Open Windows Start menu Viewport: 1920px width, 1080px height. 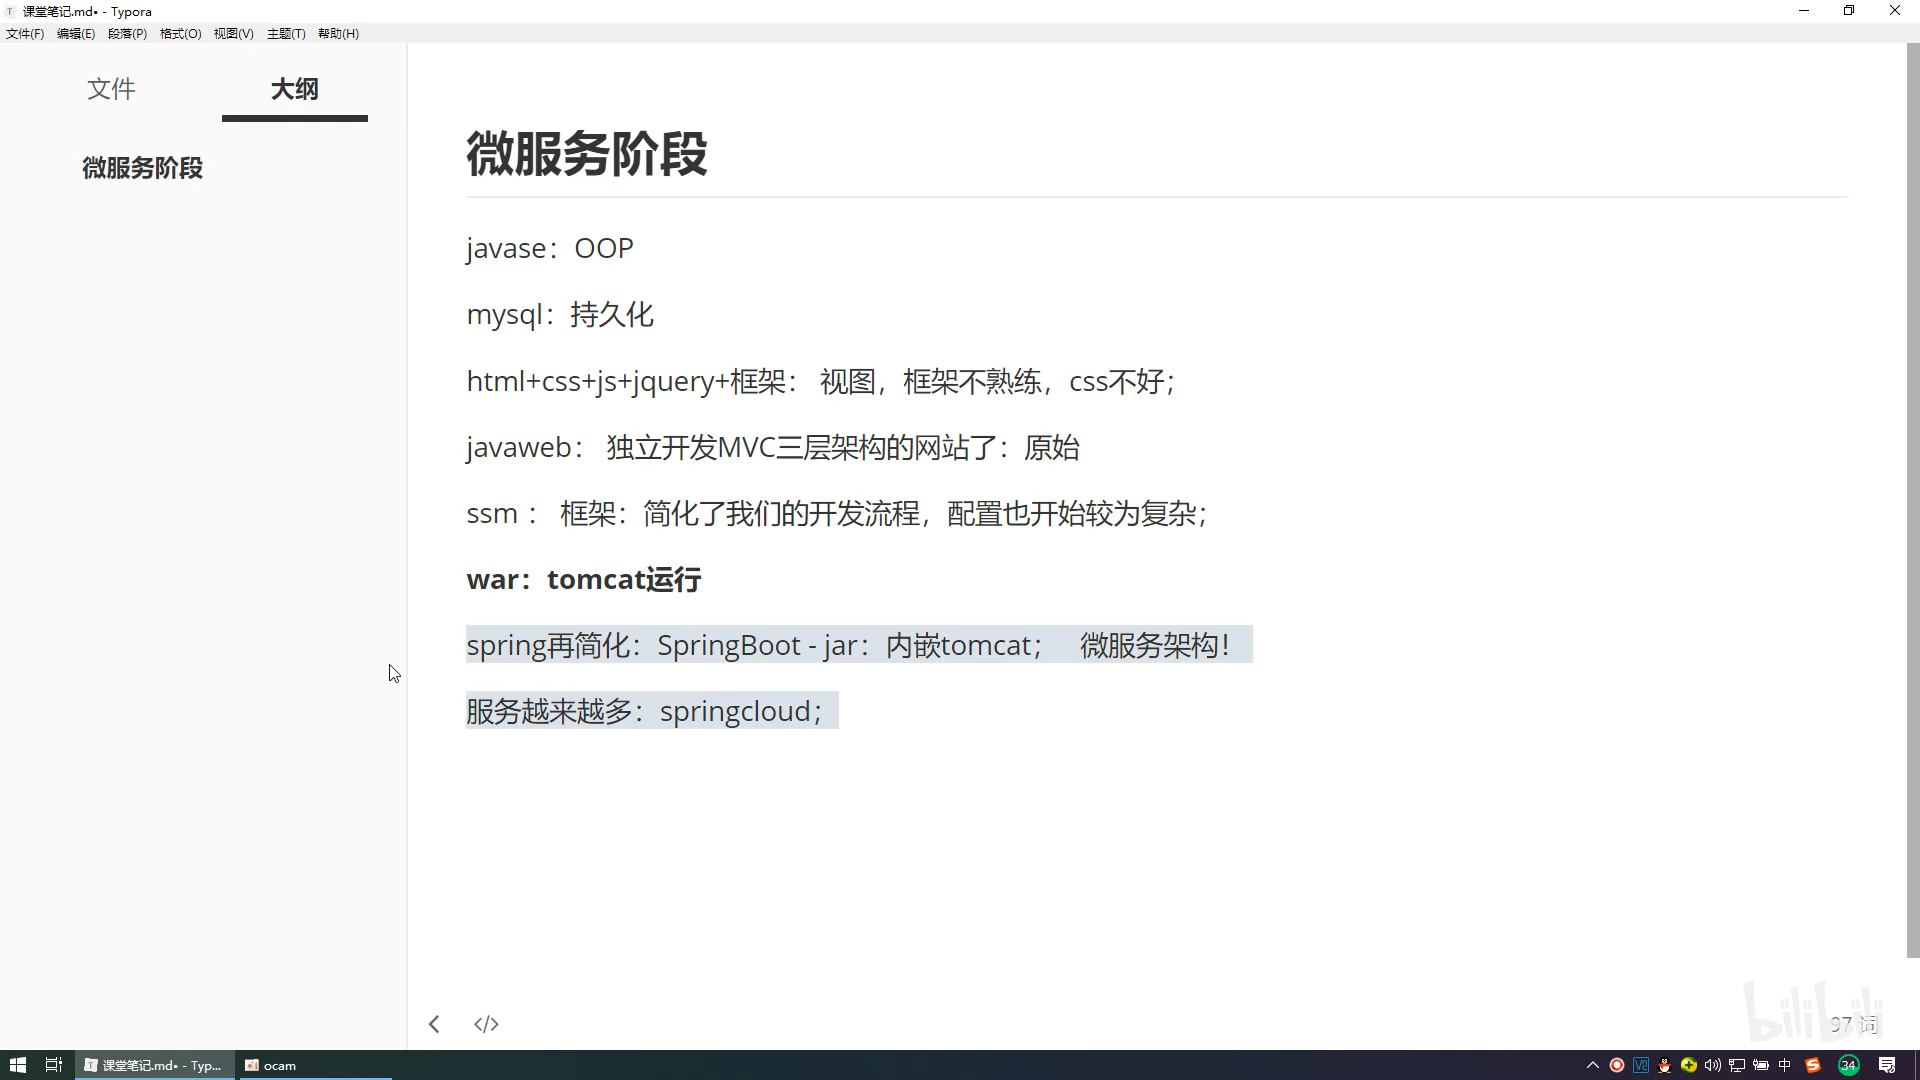point(17,1065)
